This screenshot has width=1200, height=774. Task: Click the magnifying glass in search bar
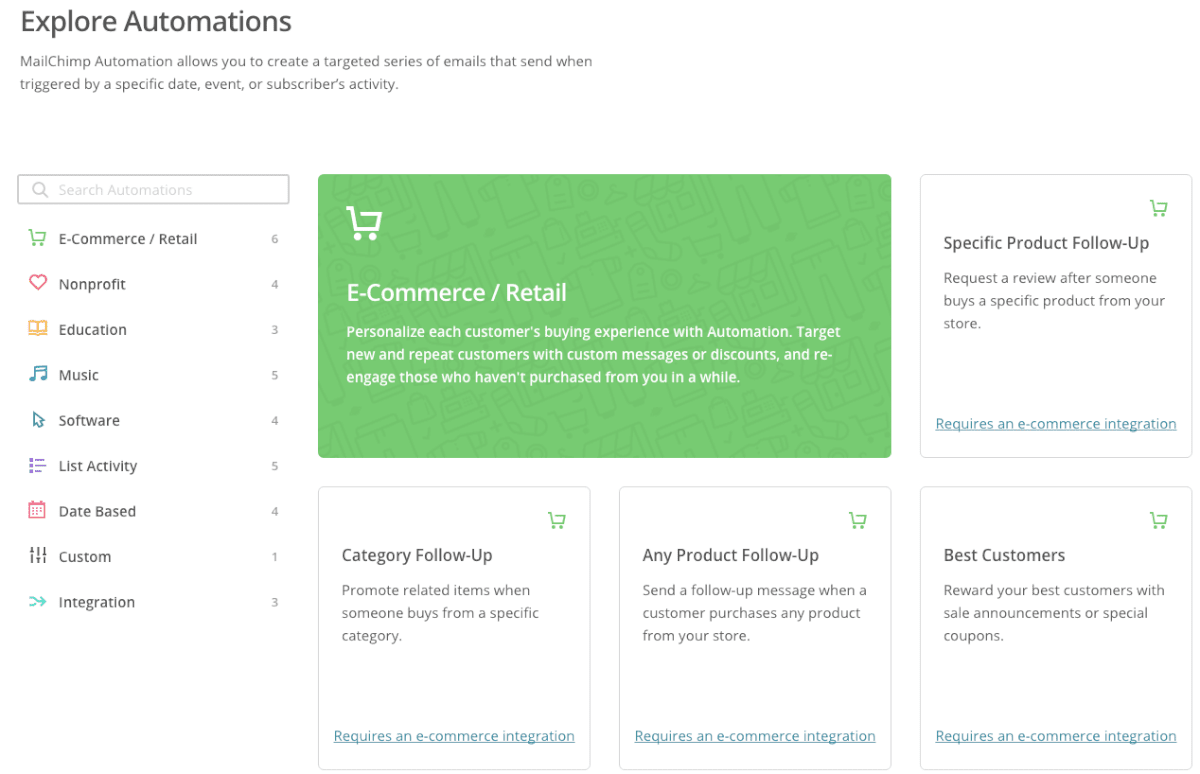tap(40, 189)
